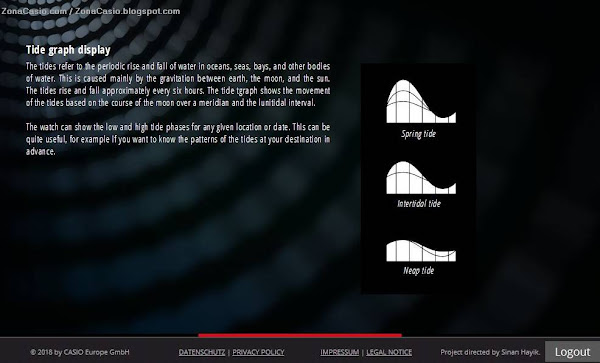600x363 pixels.
Task: Click the Logout button
Action: [572, 352]
